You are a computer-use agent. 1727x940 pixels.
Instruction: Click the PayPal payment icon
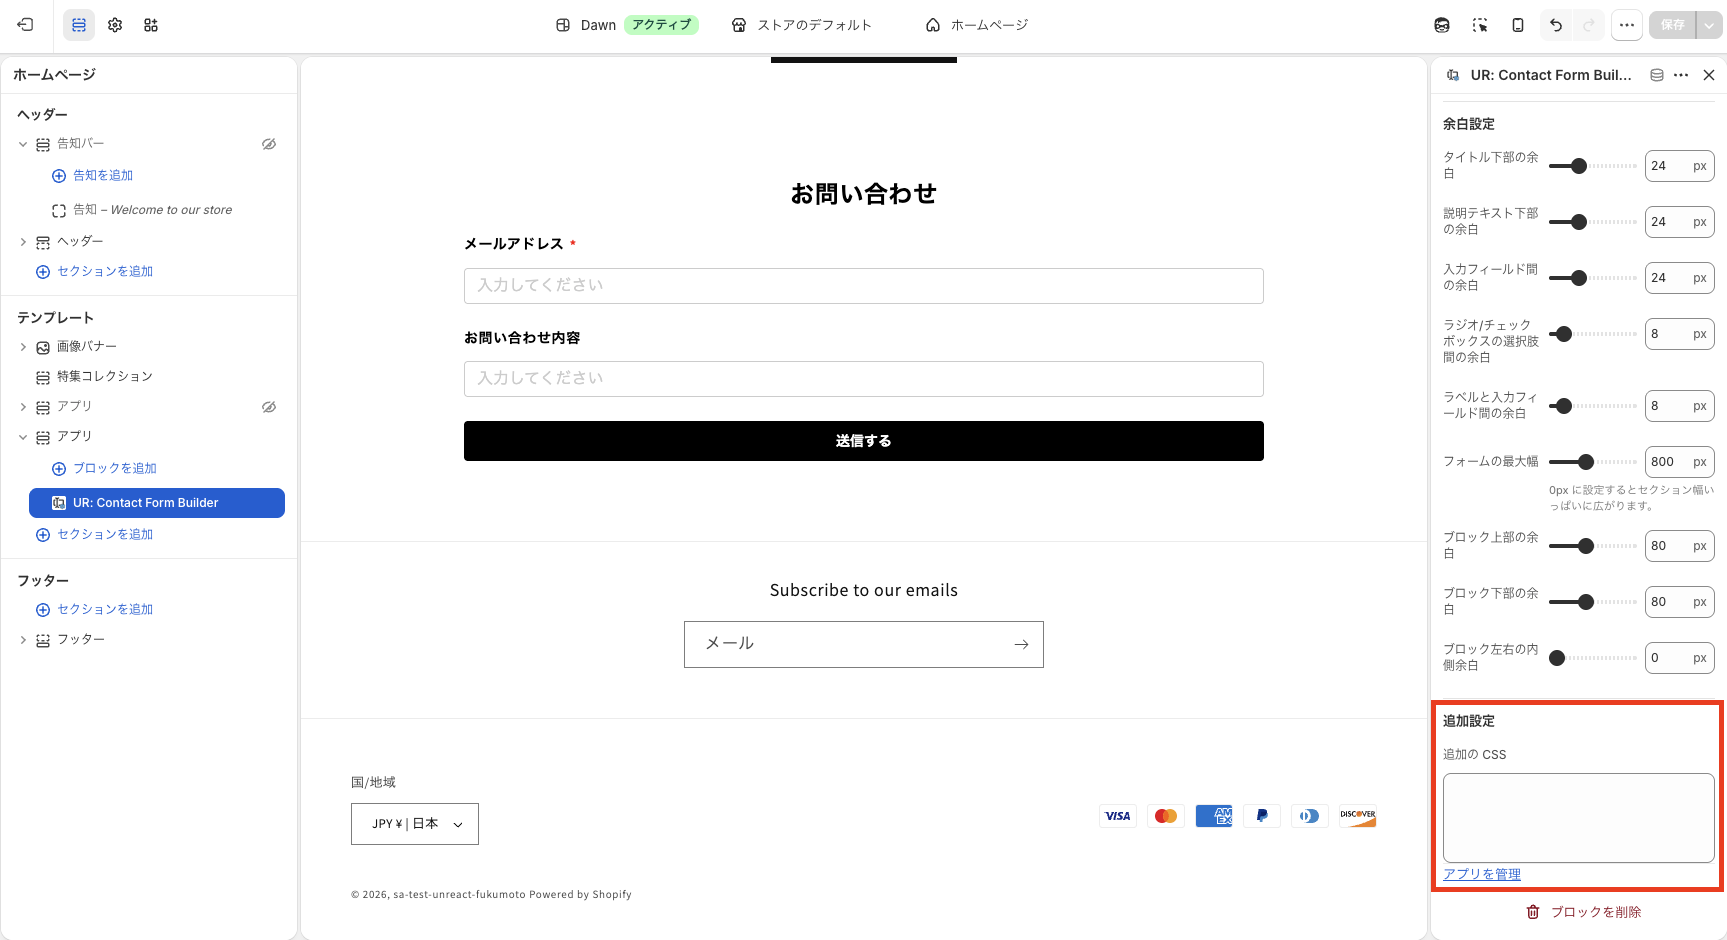click(1262, 816)
